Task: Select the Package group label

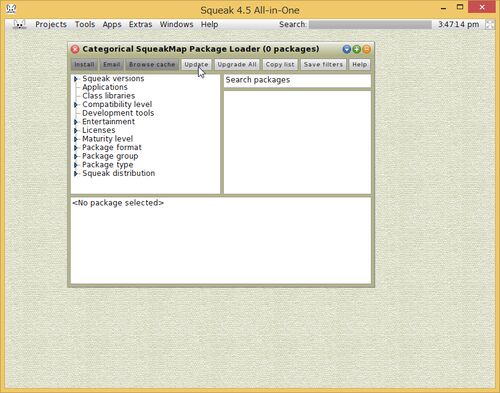Action: 110,156
